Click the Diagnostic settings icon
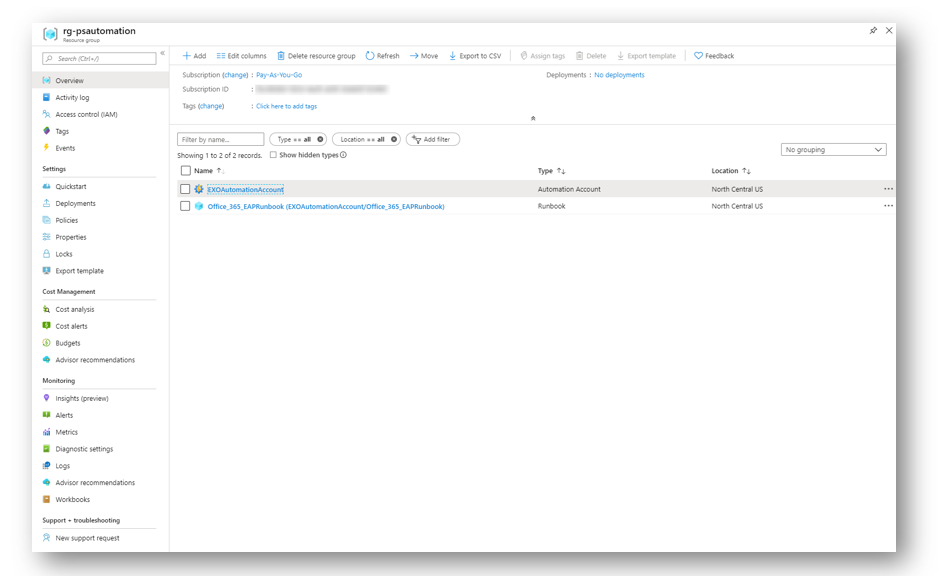This screenshot has height=576, width=941. pos(46,449)
